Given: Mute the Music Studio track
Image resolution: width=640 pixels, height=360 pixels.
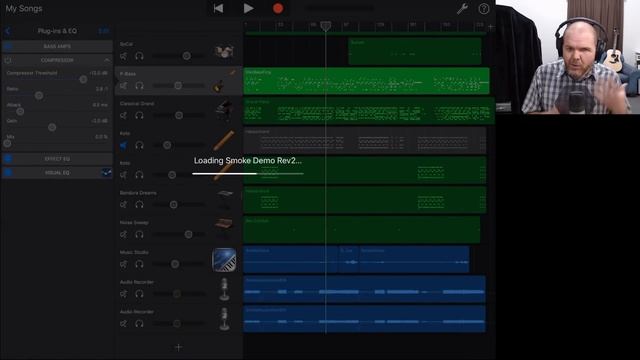Looking at the screenshot, I should [x=123, y=264].
